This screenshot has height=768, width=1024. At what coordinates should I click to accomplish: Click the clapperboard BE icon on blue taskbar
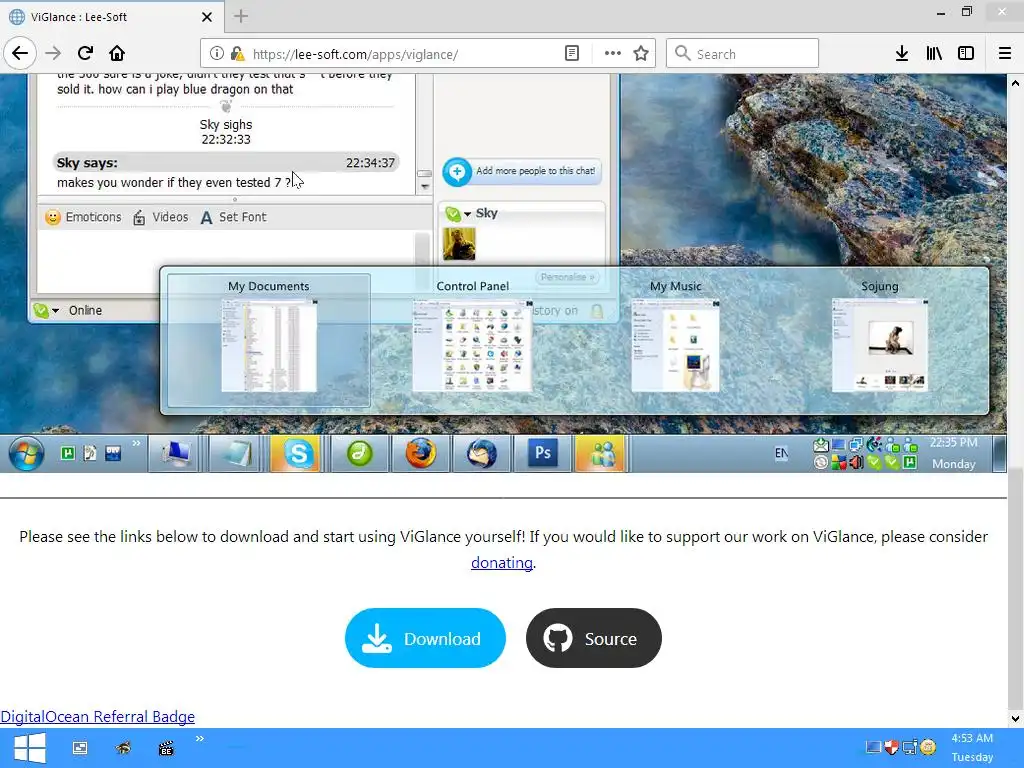point(166,748)
